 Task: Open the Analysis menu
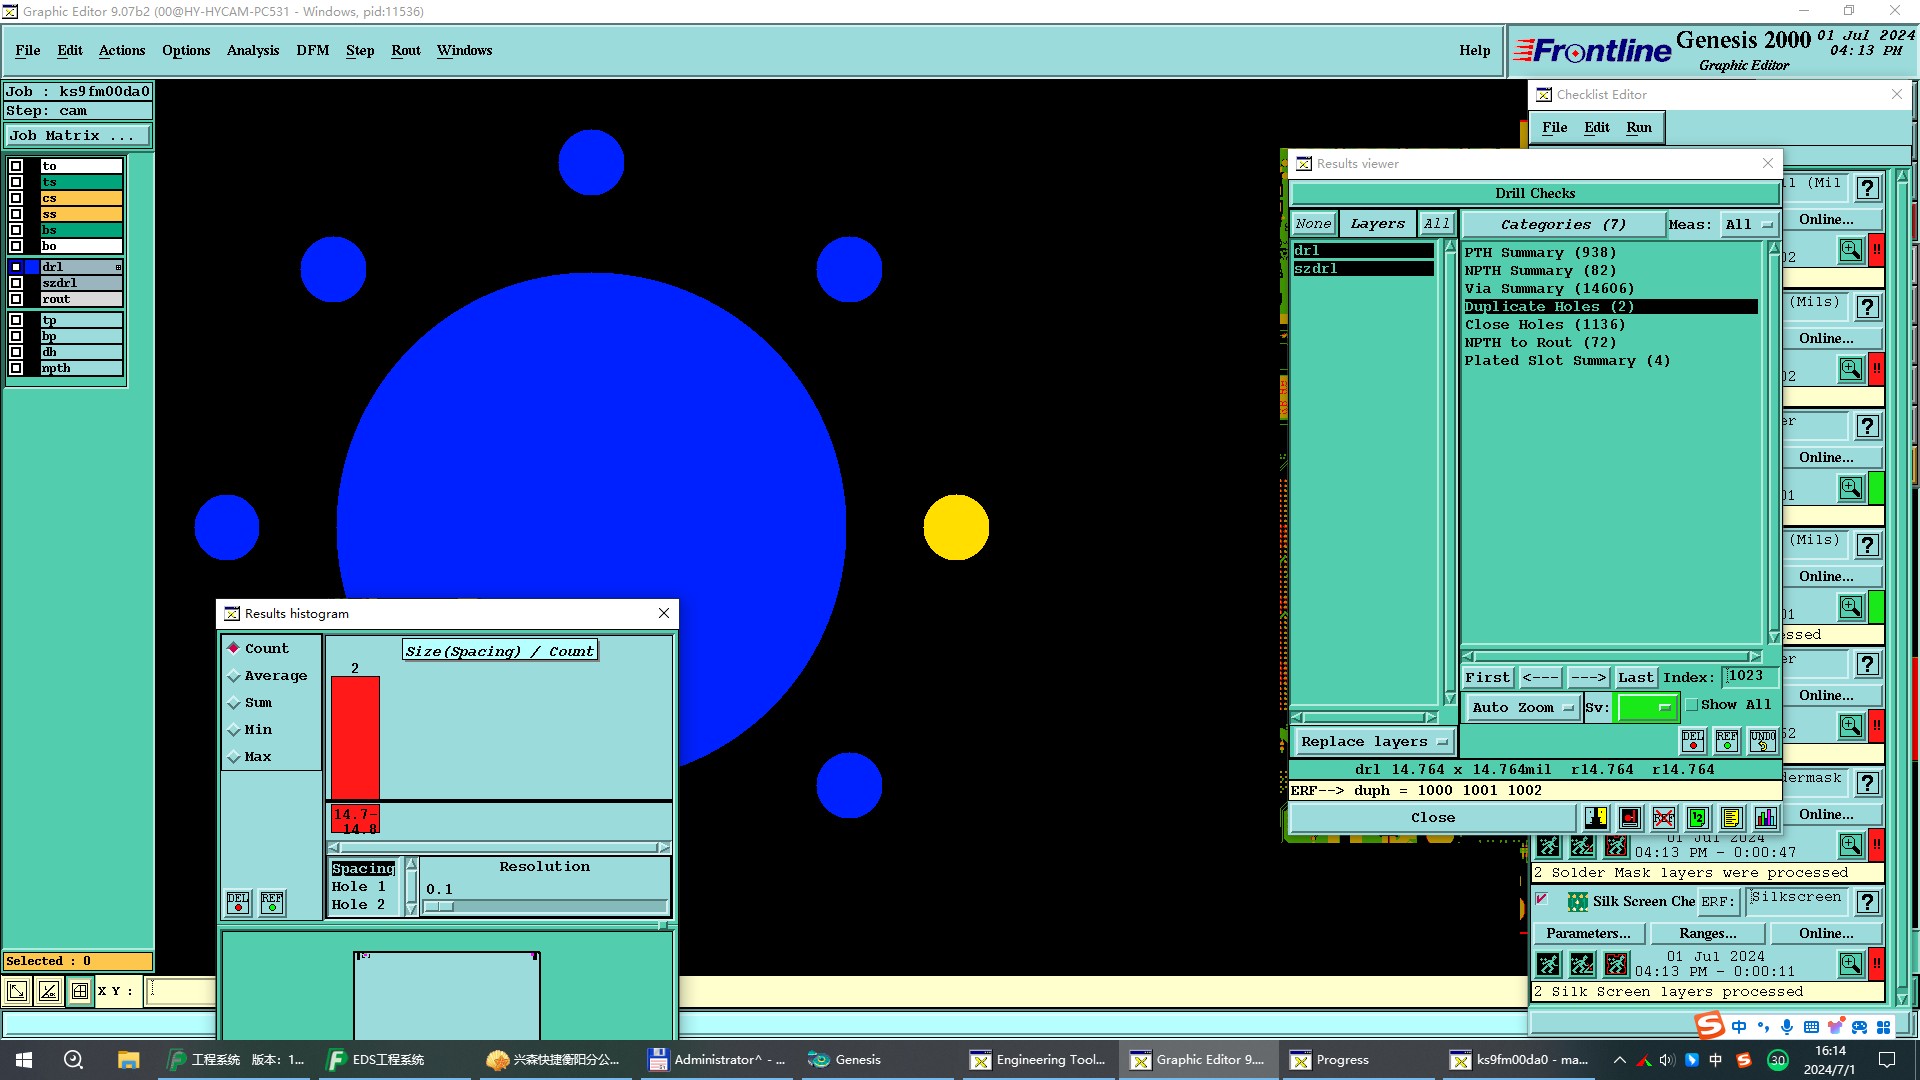[x=252, y=50]
